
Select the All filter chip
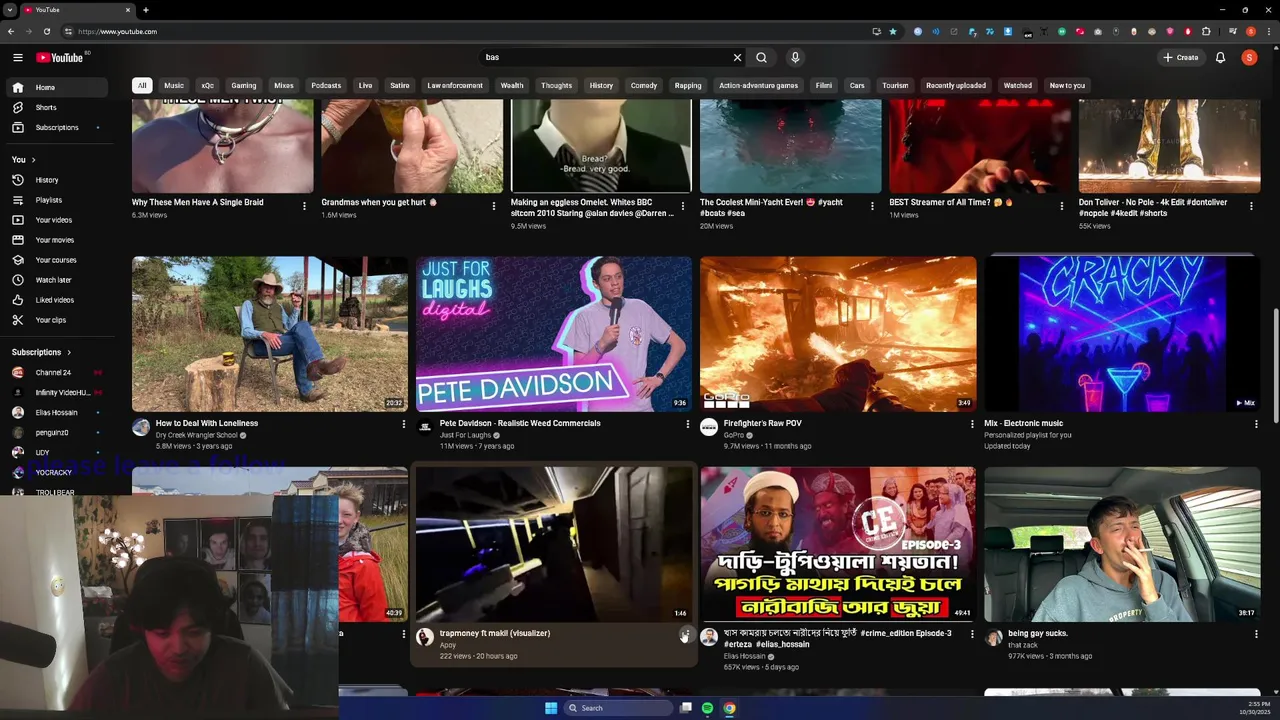click(x=142, y=85)
